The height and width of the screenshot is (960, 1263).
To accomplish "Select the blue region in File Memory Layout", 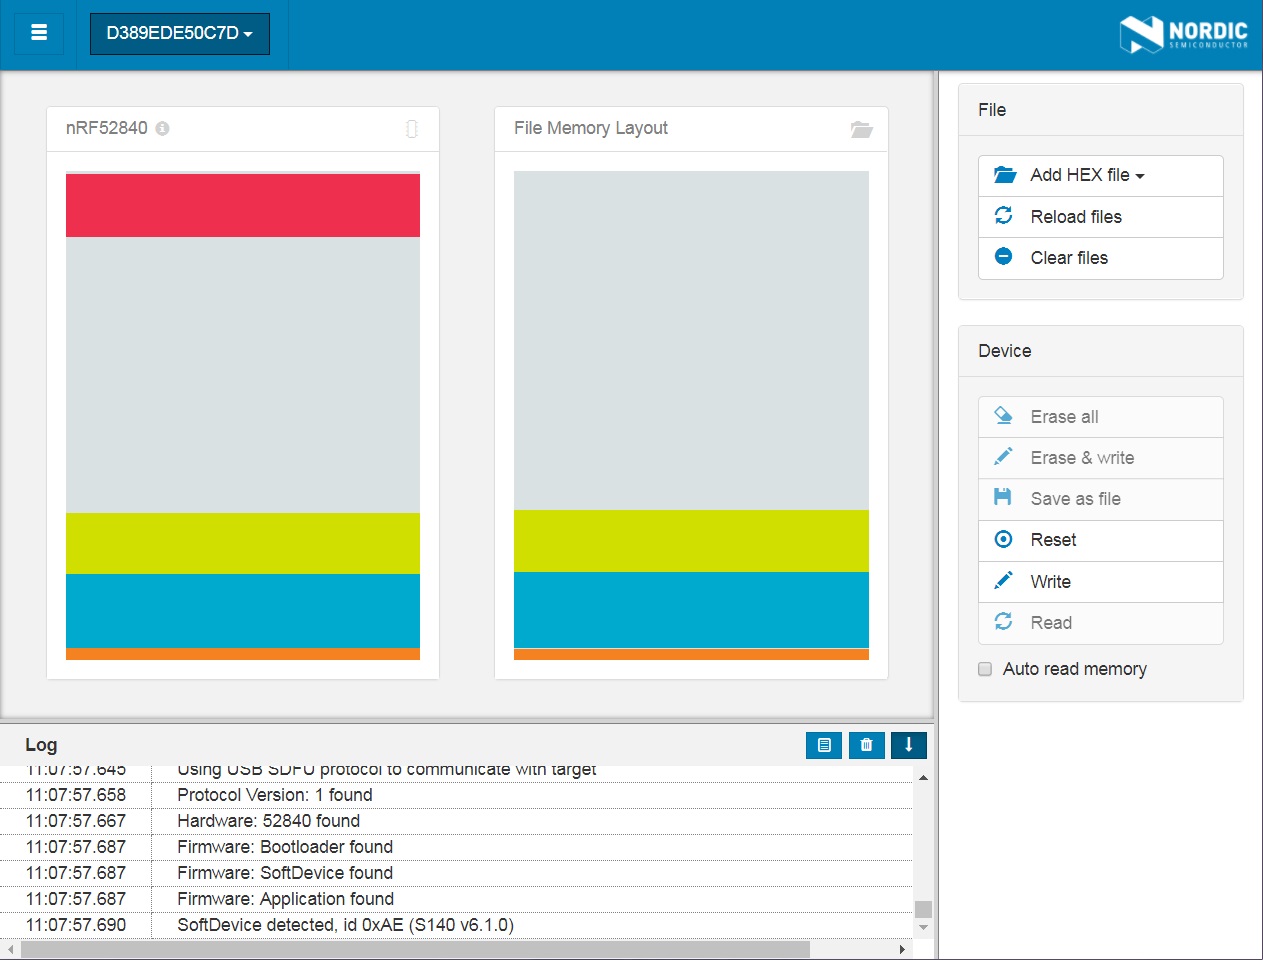I will [x=691, y=610].
